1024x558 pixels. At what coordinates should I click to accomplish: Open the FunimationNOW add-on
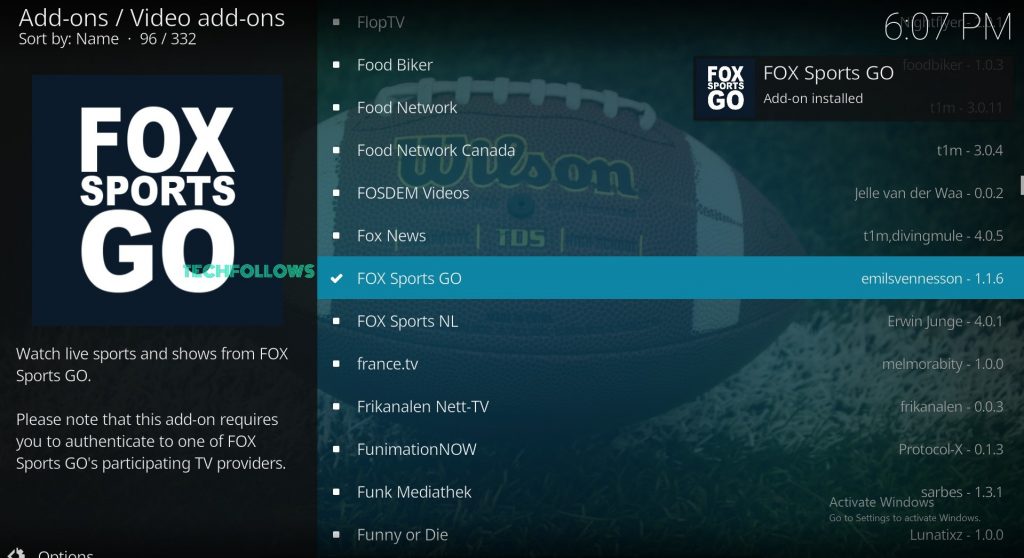[x=670, y=449]
